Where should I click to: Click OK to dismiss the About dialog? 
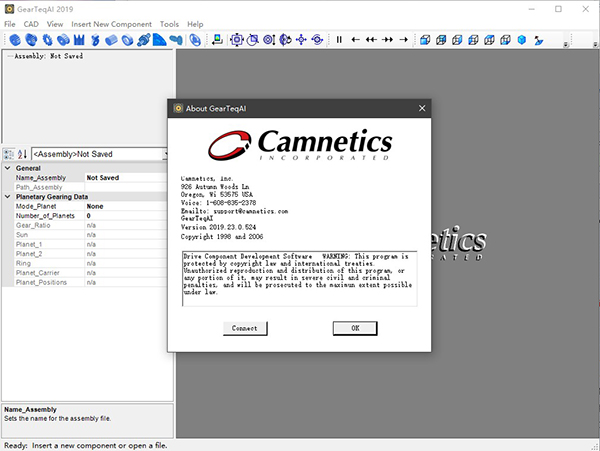click(355, 328)
